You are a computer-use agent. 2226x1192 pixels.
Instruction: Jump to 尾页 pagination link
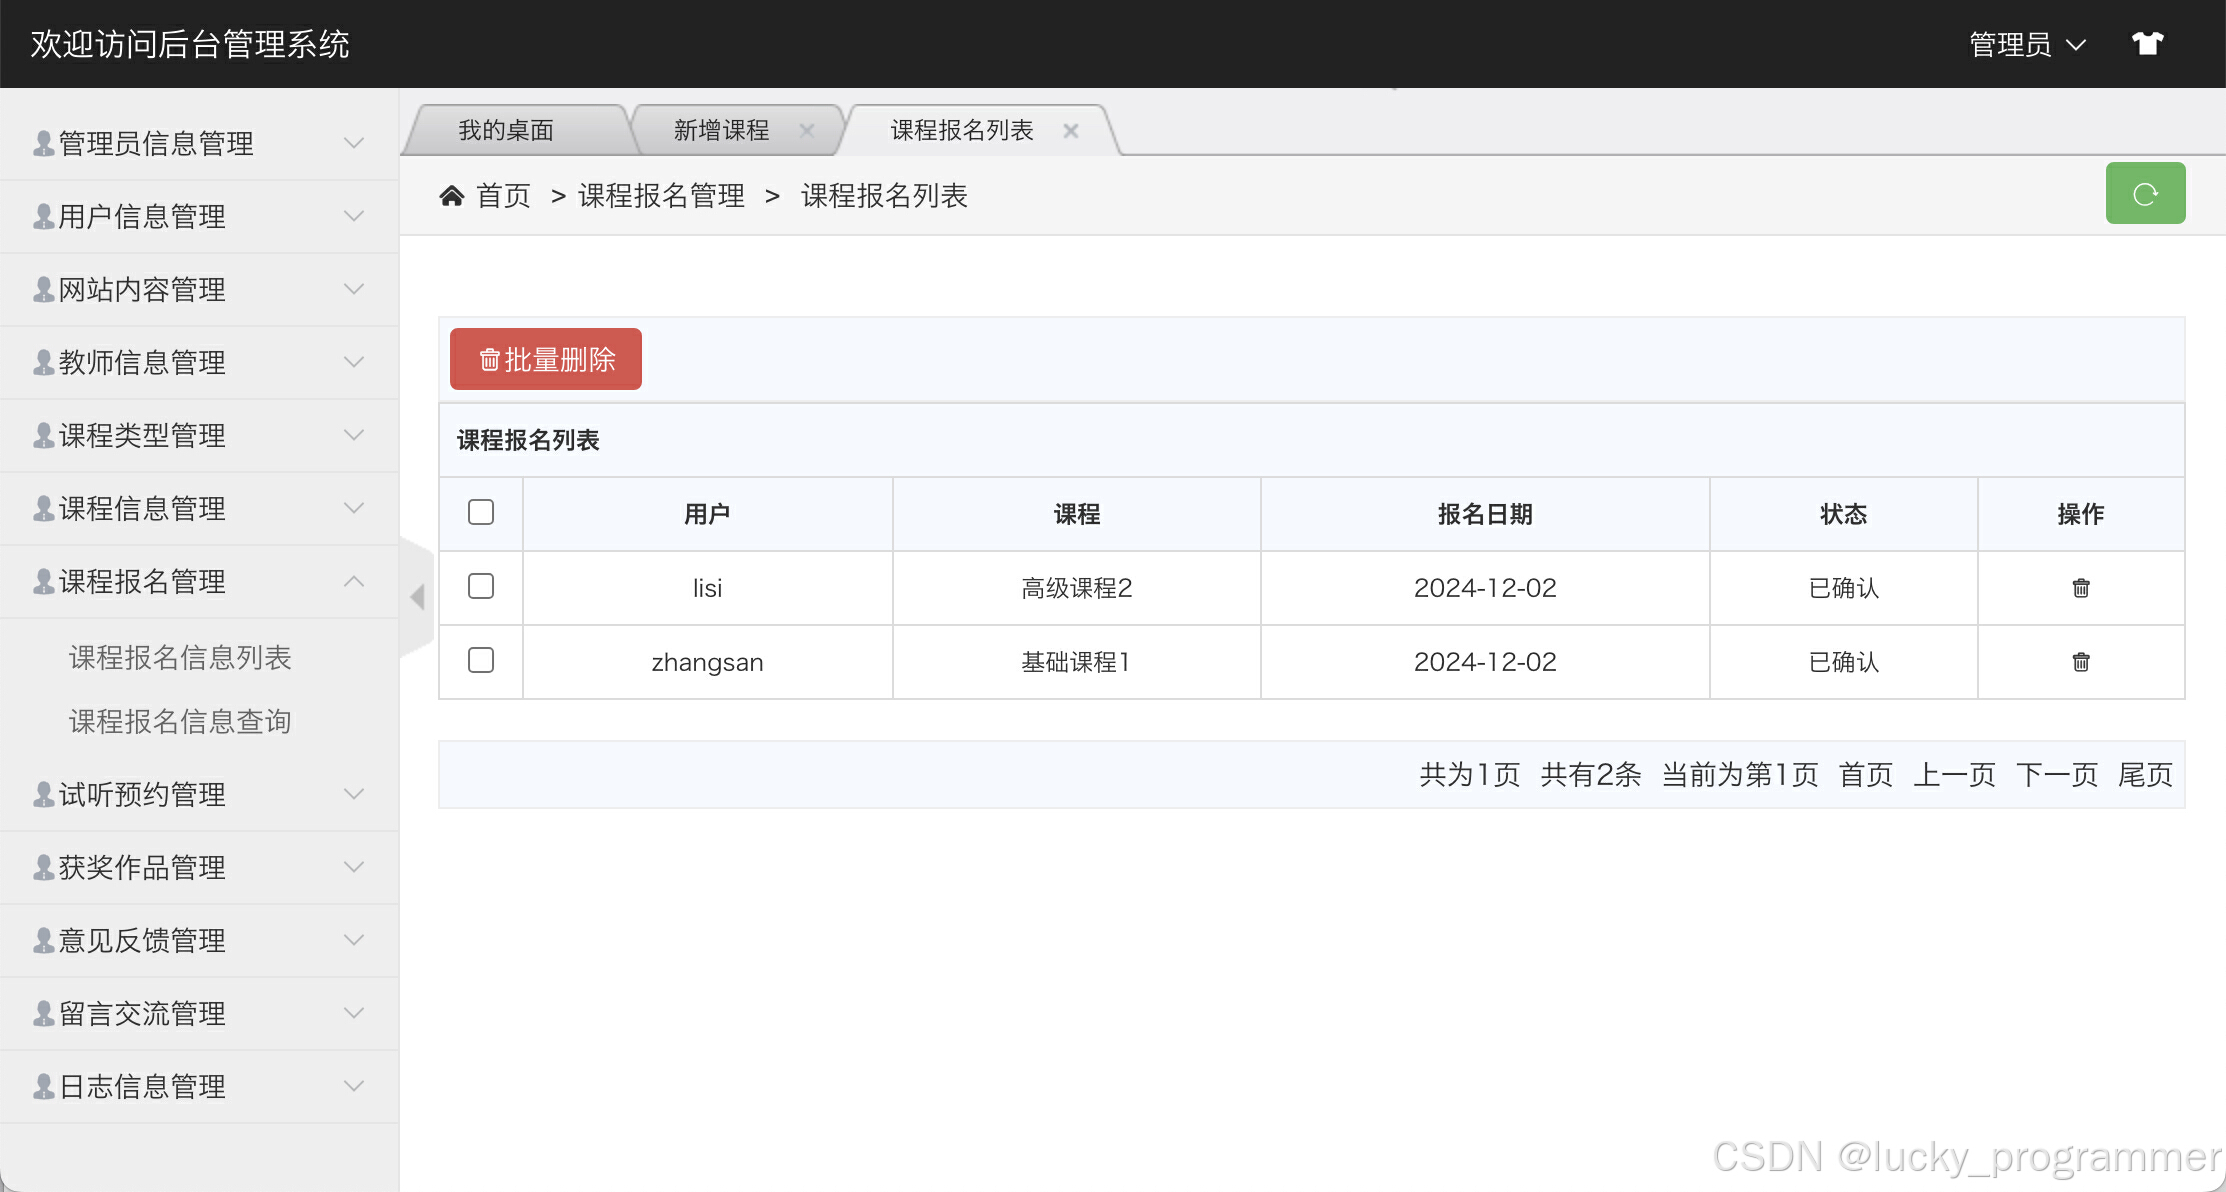[x=2145, y=775]
